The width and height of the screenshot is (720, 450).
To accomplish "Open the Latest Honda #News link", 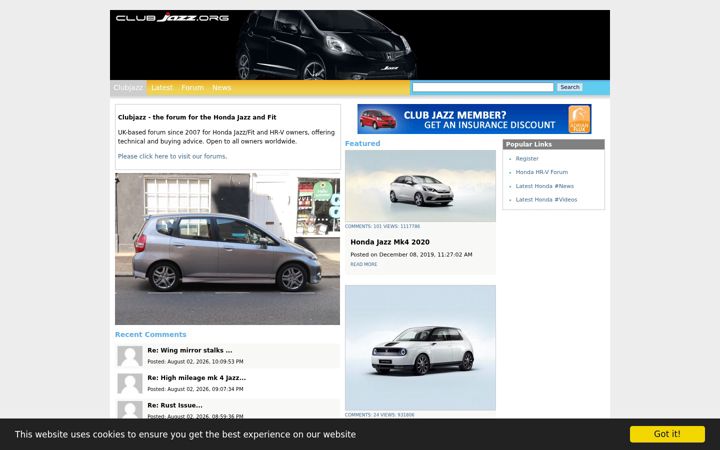I will tap(545, 186).
